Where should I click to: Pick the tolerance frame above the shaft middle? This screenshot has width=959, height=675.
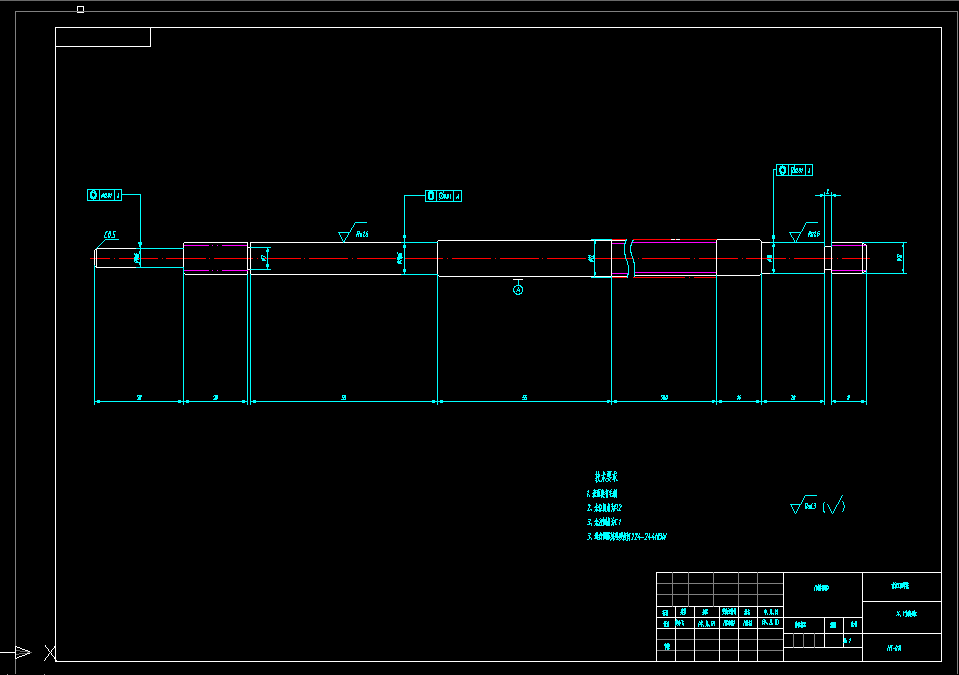coord(443,196)
